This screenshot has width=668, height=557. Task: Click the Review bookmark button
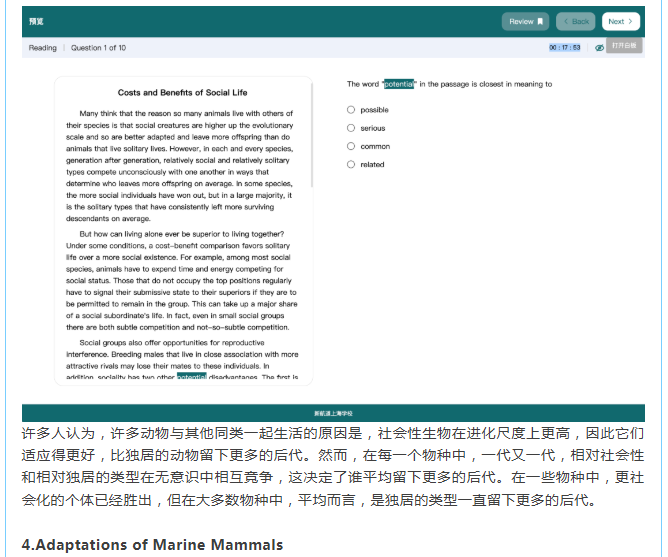click(x=525, y=21)
